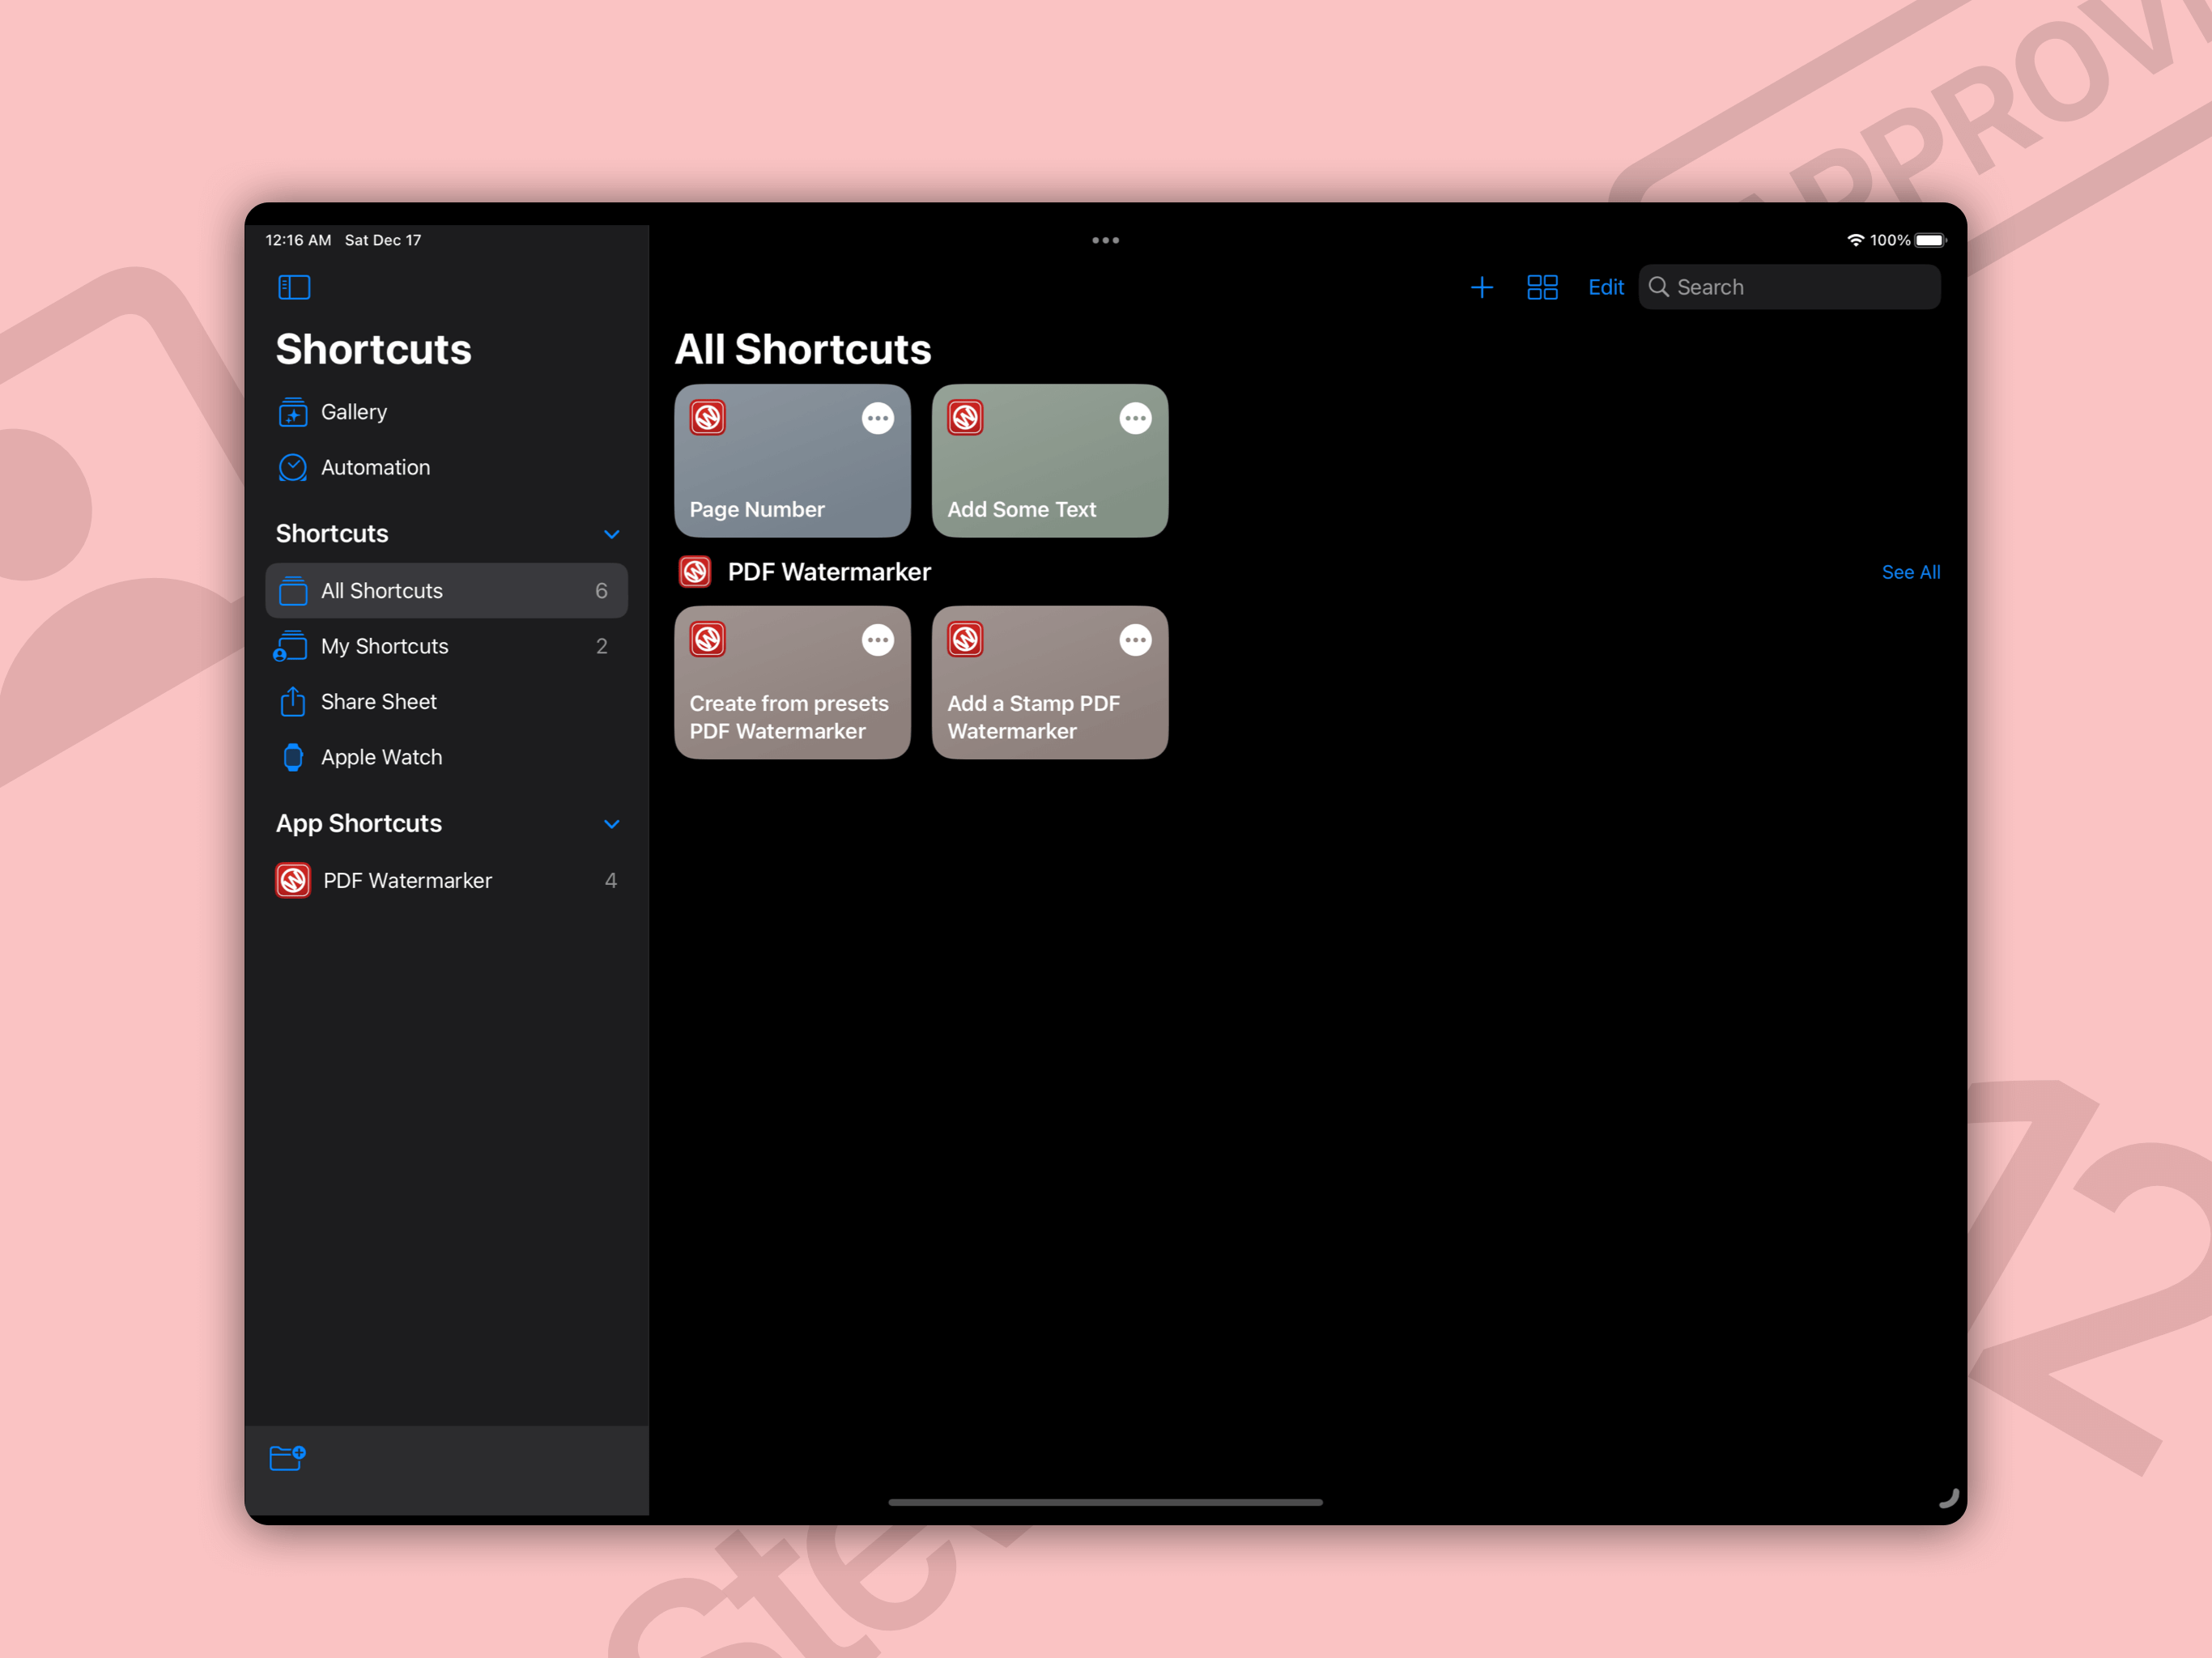The width and height of the screenshot is (2212, 1658).
Task: Open the Page Number card's more options
Action: [x=877, y=418]
